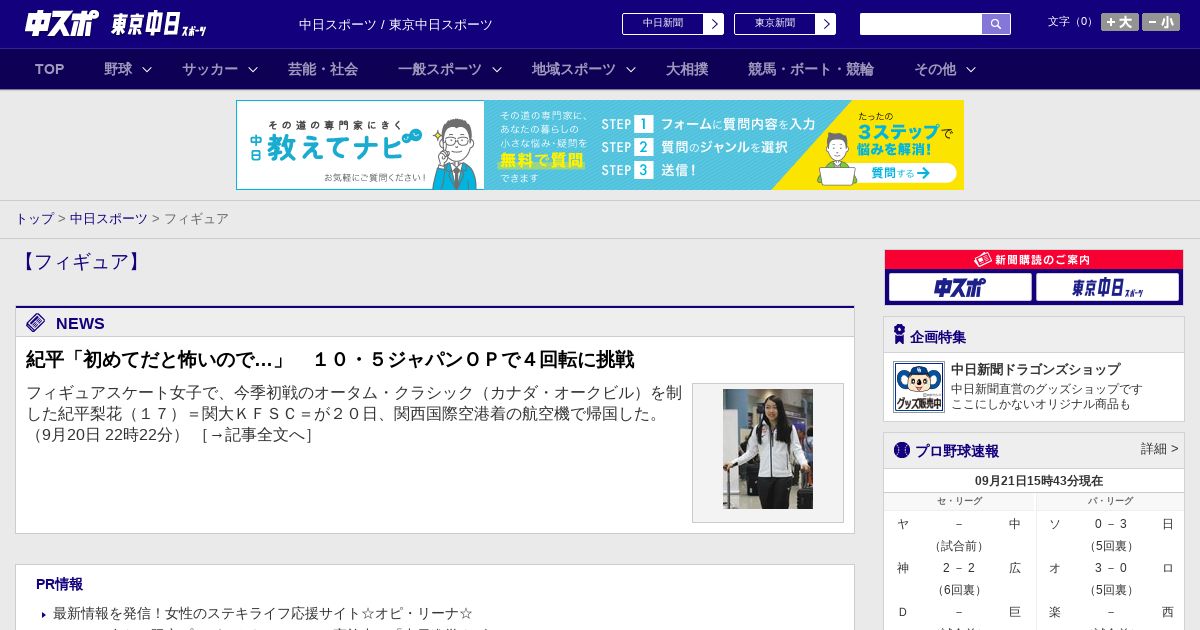The image size is (1200, 630).
Task: Open the 中日新聞 link button
Action: [x=662, y=24]
